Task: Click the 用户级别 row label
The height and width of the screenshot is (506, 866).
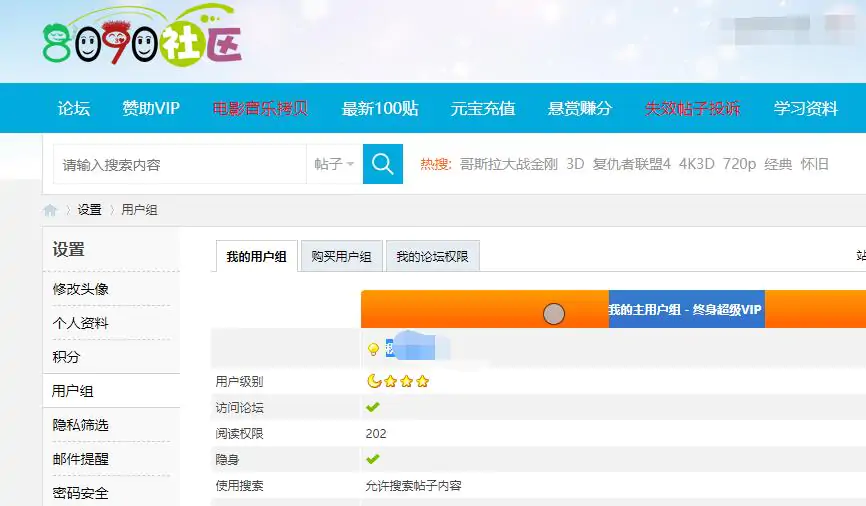Action: [239, 382]
